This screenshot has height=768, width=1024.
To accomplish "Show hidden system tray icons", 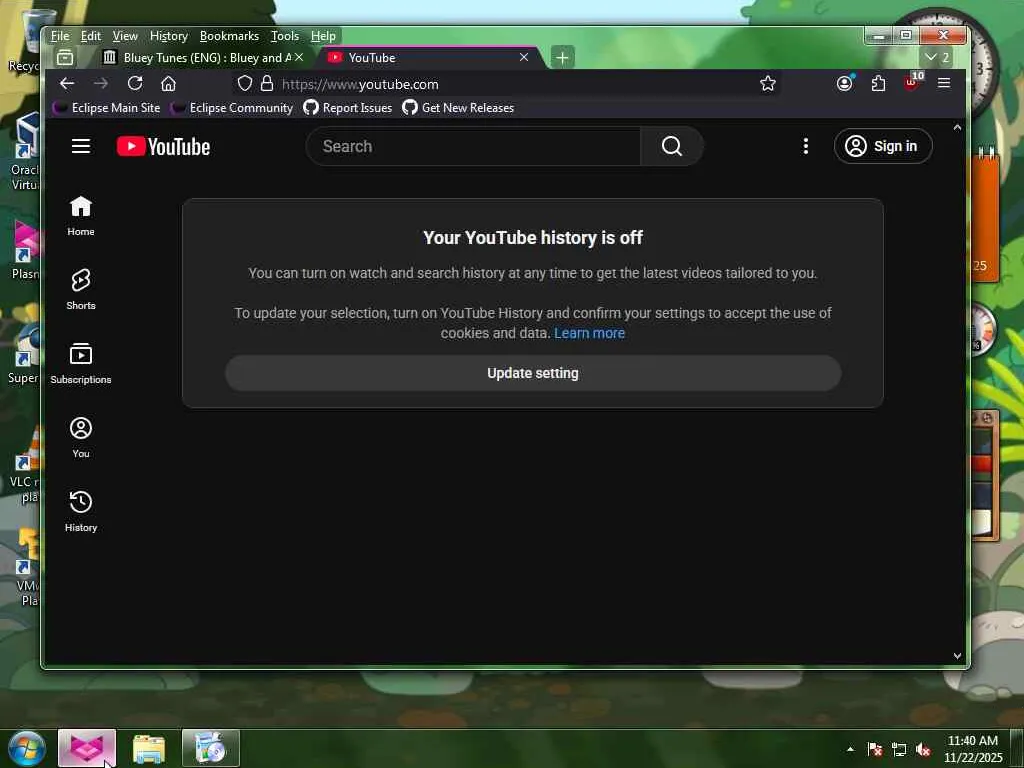I will pyautogui.click(x=850, y=749).
